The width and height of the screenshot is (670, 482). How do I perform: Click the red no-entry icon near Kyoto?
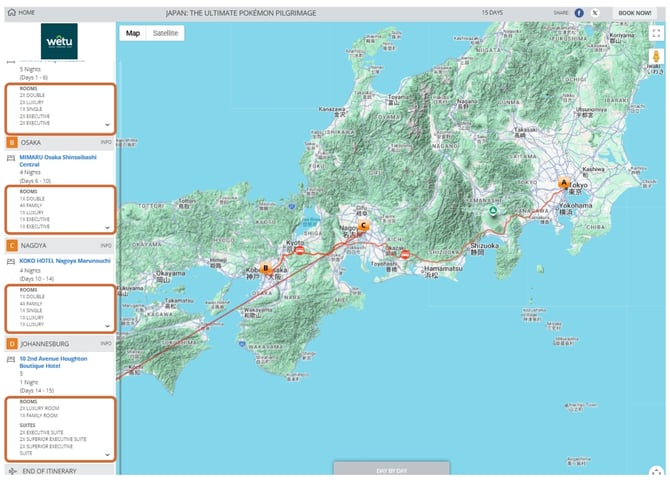coord(300,250)
